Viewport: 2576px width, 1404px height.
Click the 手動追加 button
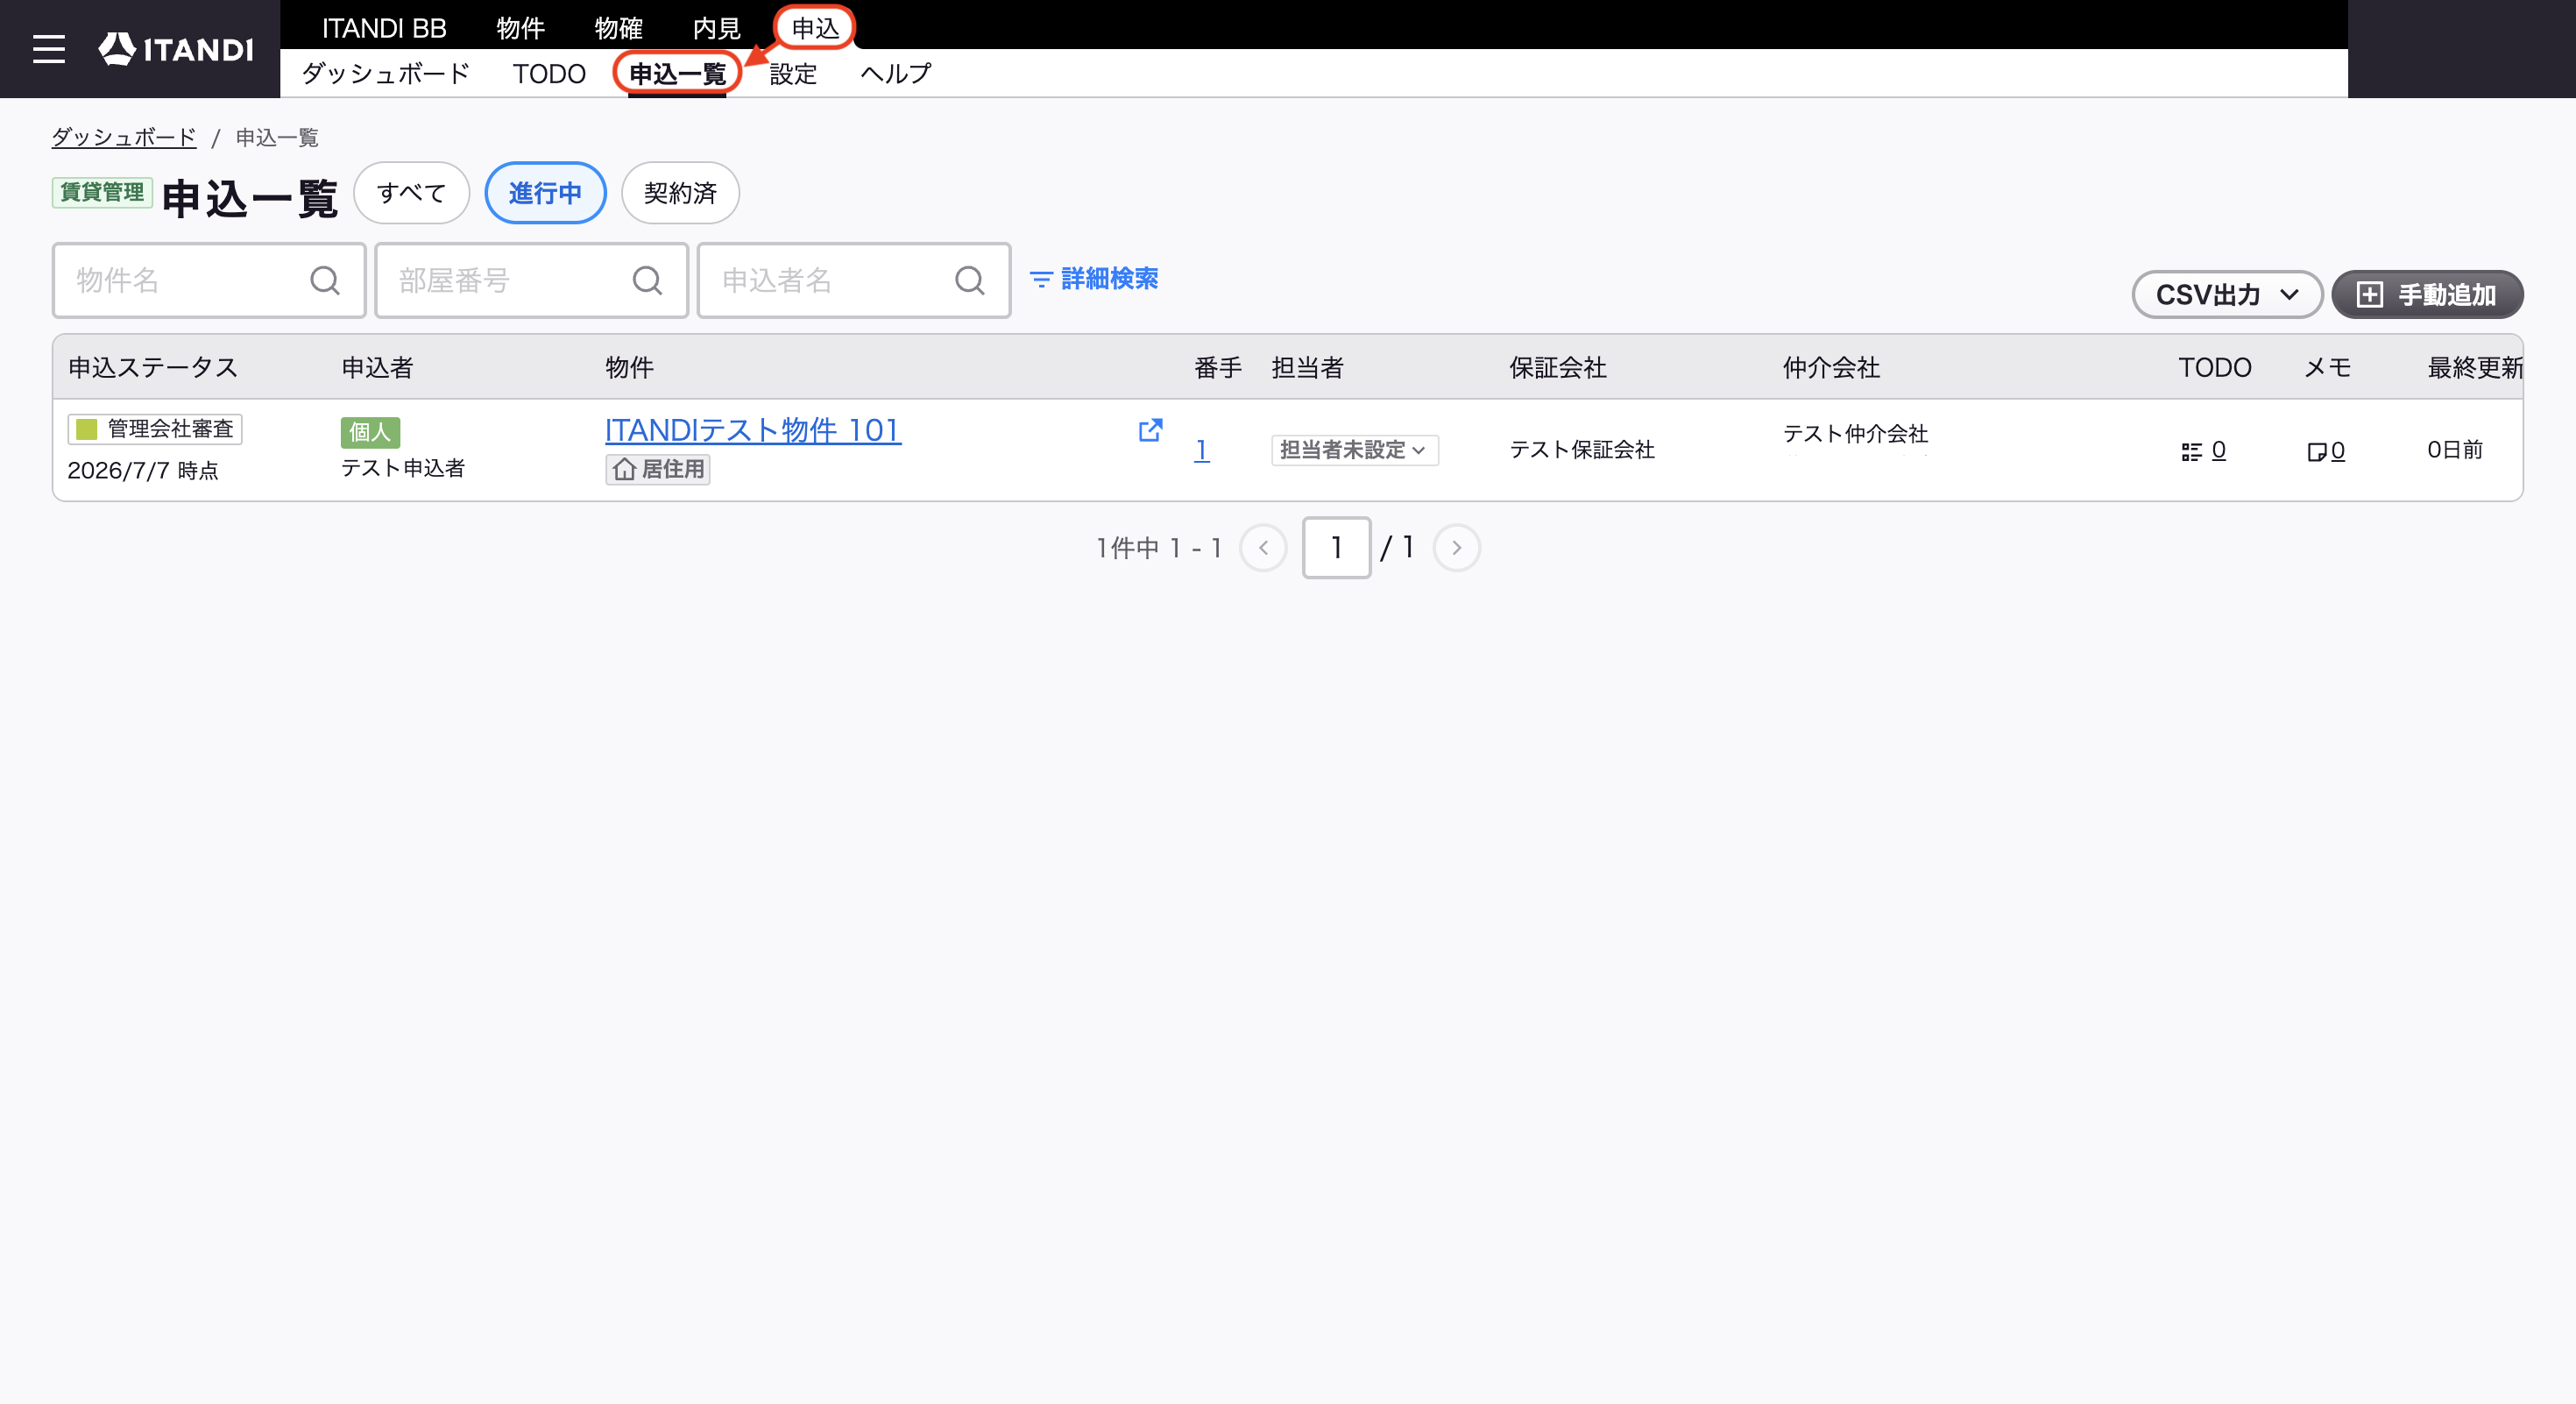coord(2427,295)
